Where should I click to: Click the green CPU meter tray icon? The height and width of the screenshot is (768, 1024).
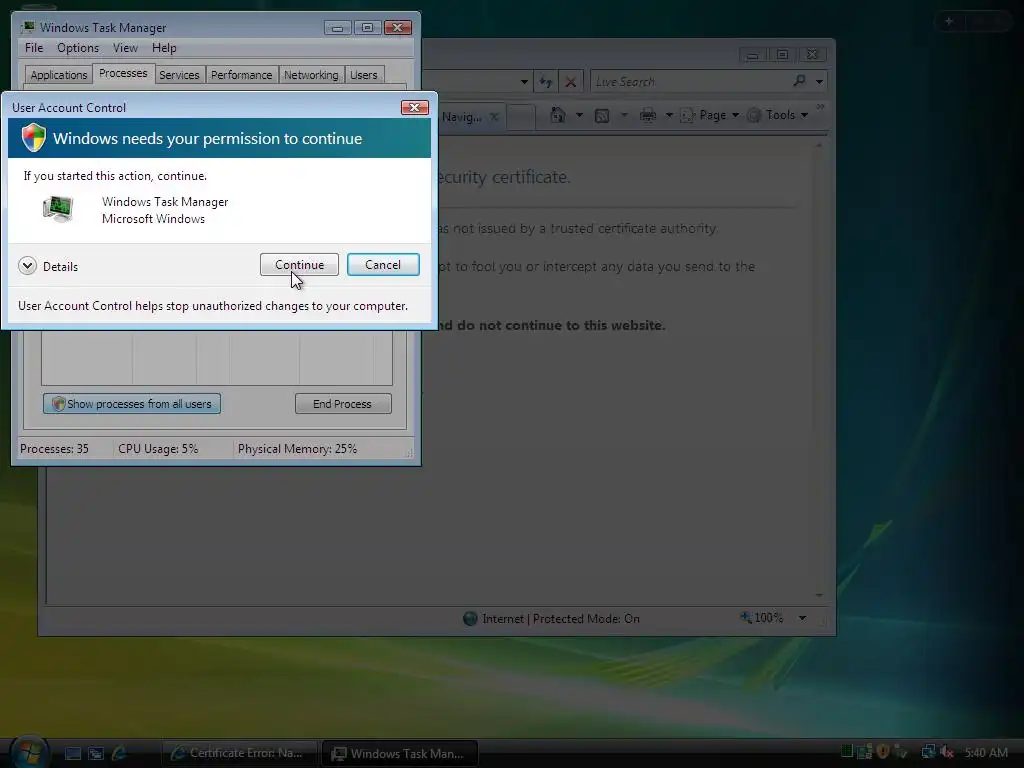(x=846, y=752)
